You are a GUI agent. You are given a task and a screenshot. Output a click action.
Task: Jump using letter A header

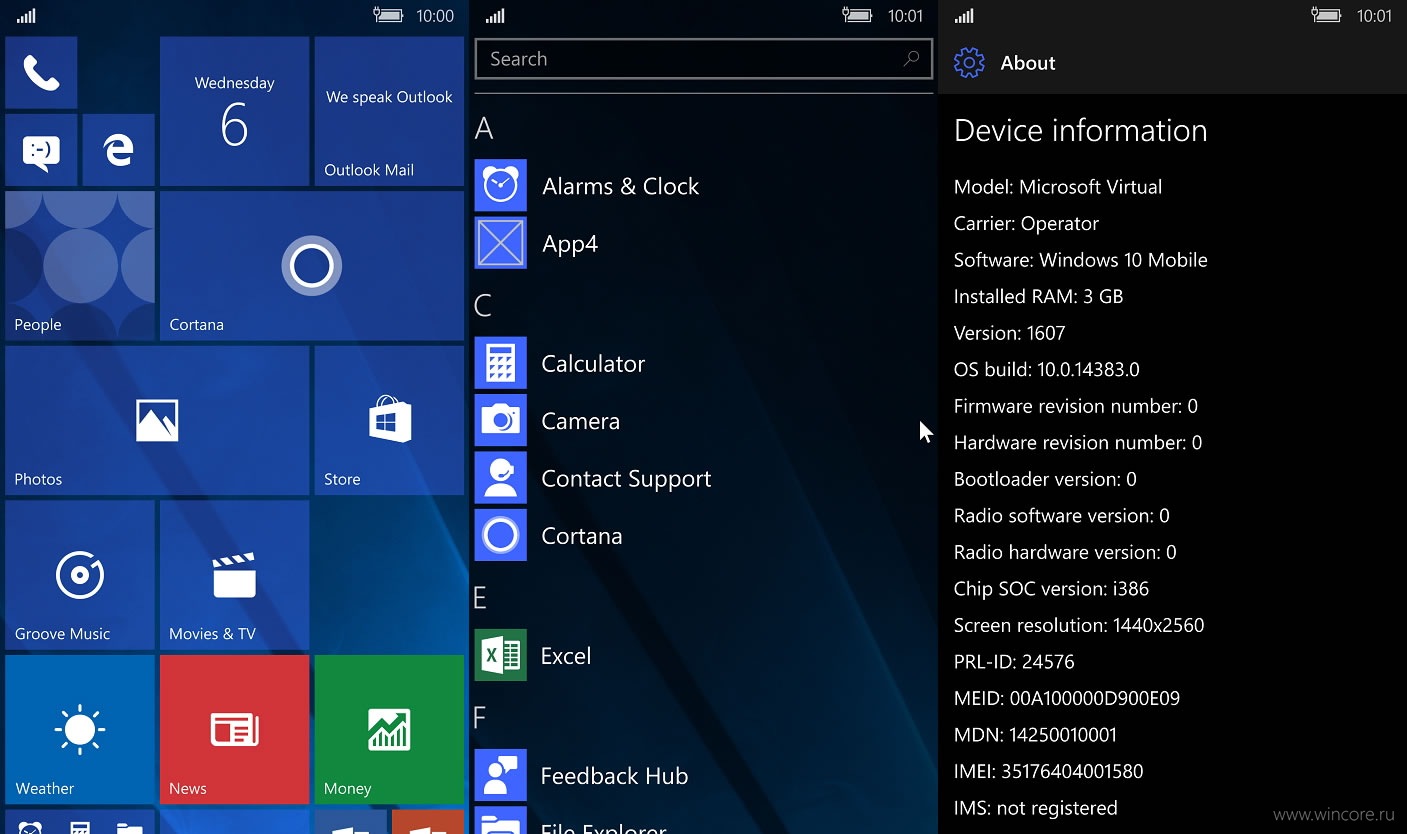(484, 128)
